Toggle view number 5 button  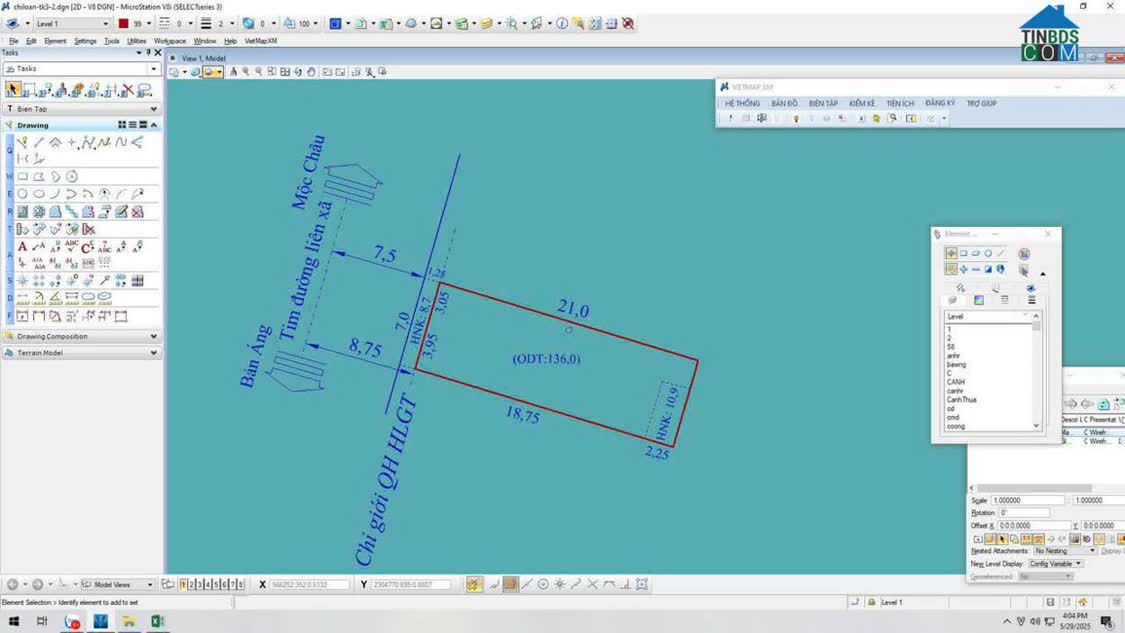click(x=216, y=585)
